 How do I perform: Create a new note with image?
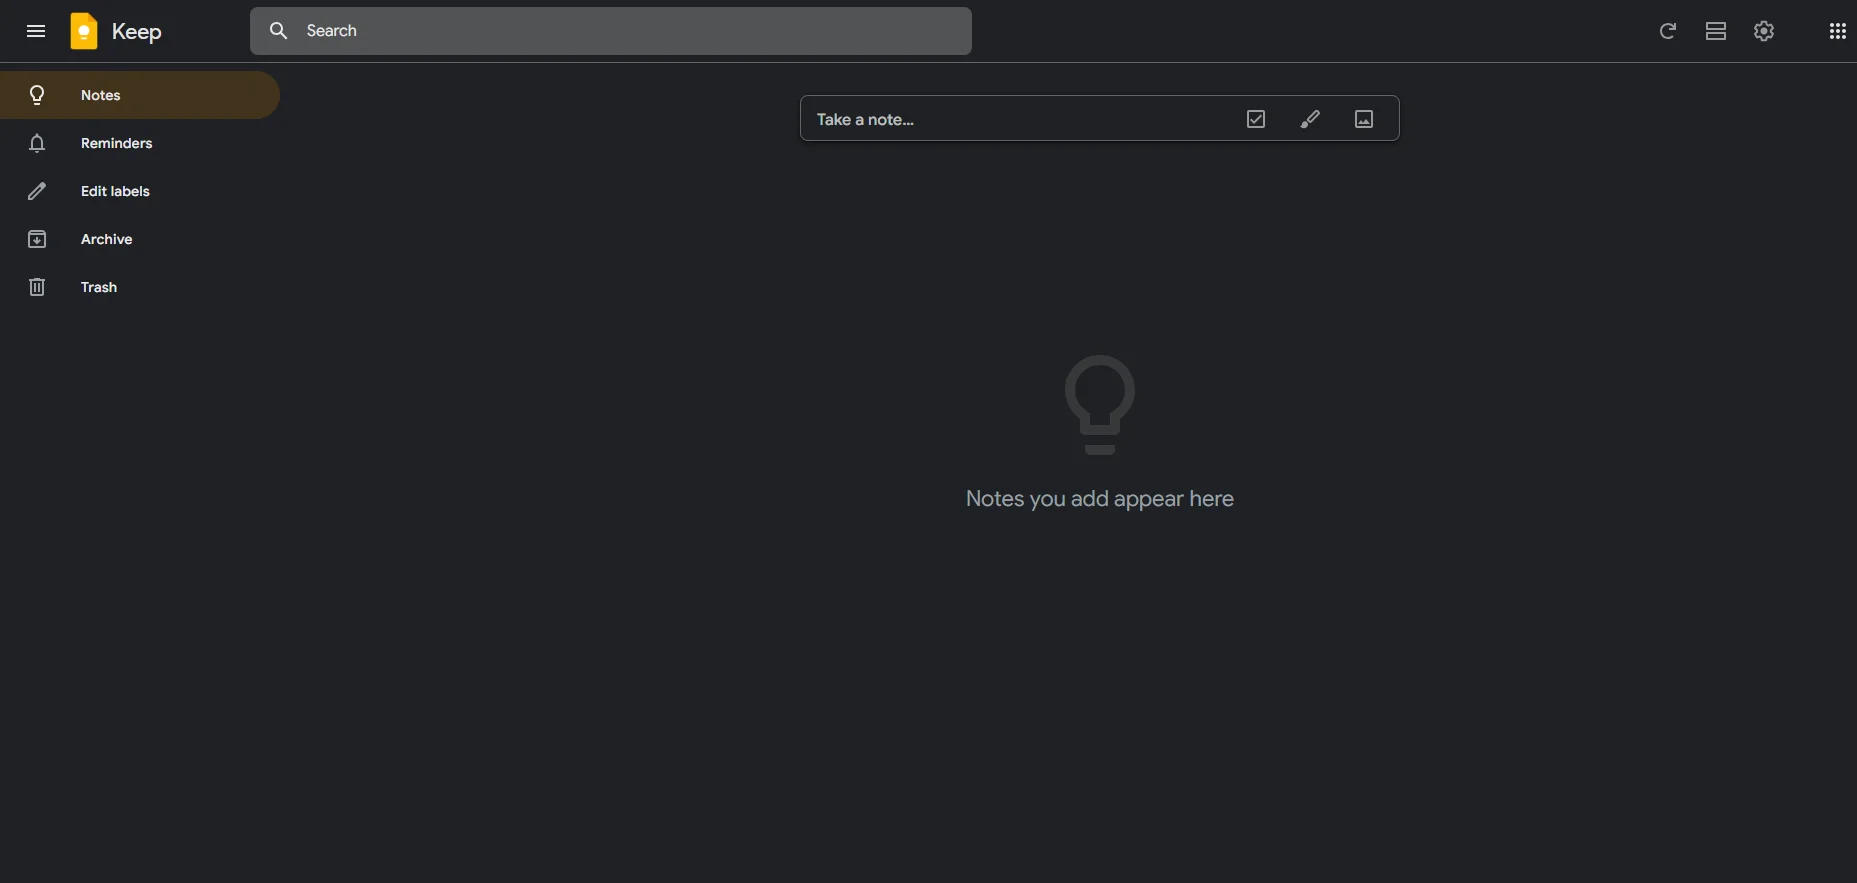[x=1364, y=119]
